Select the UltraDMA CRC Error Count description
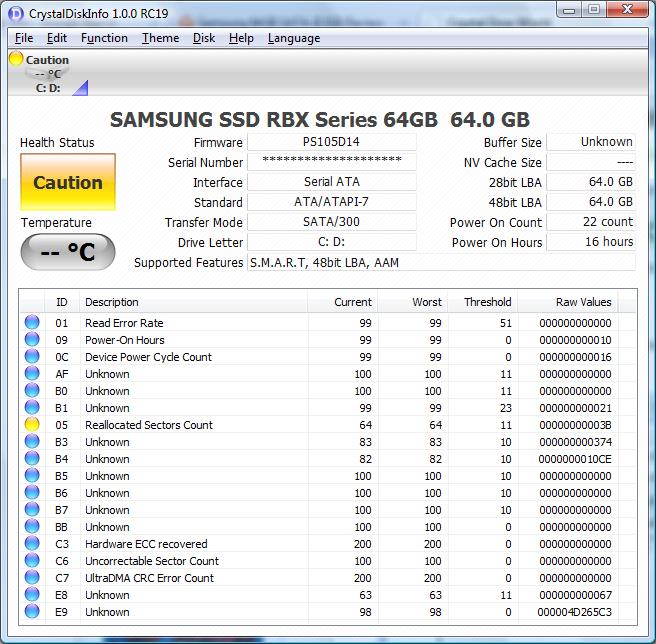Viewport: 656px width, 644px height. pyautogui.click(x=149, y=578)
